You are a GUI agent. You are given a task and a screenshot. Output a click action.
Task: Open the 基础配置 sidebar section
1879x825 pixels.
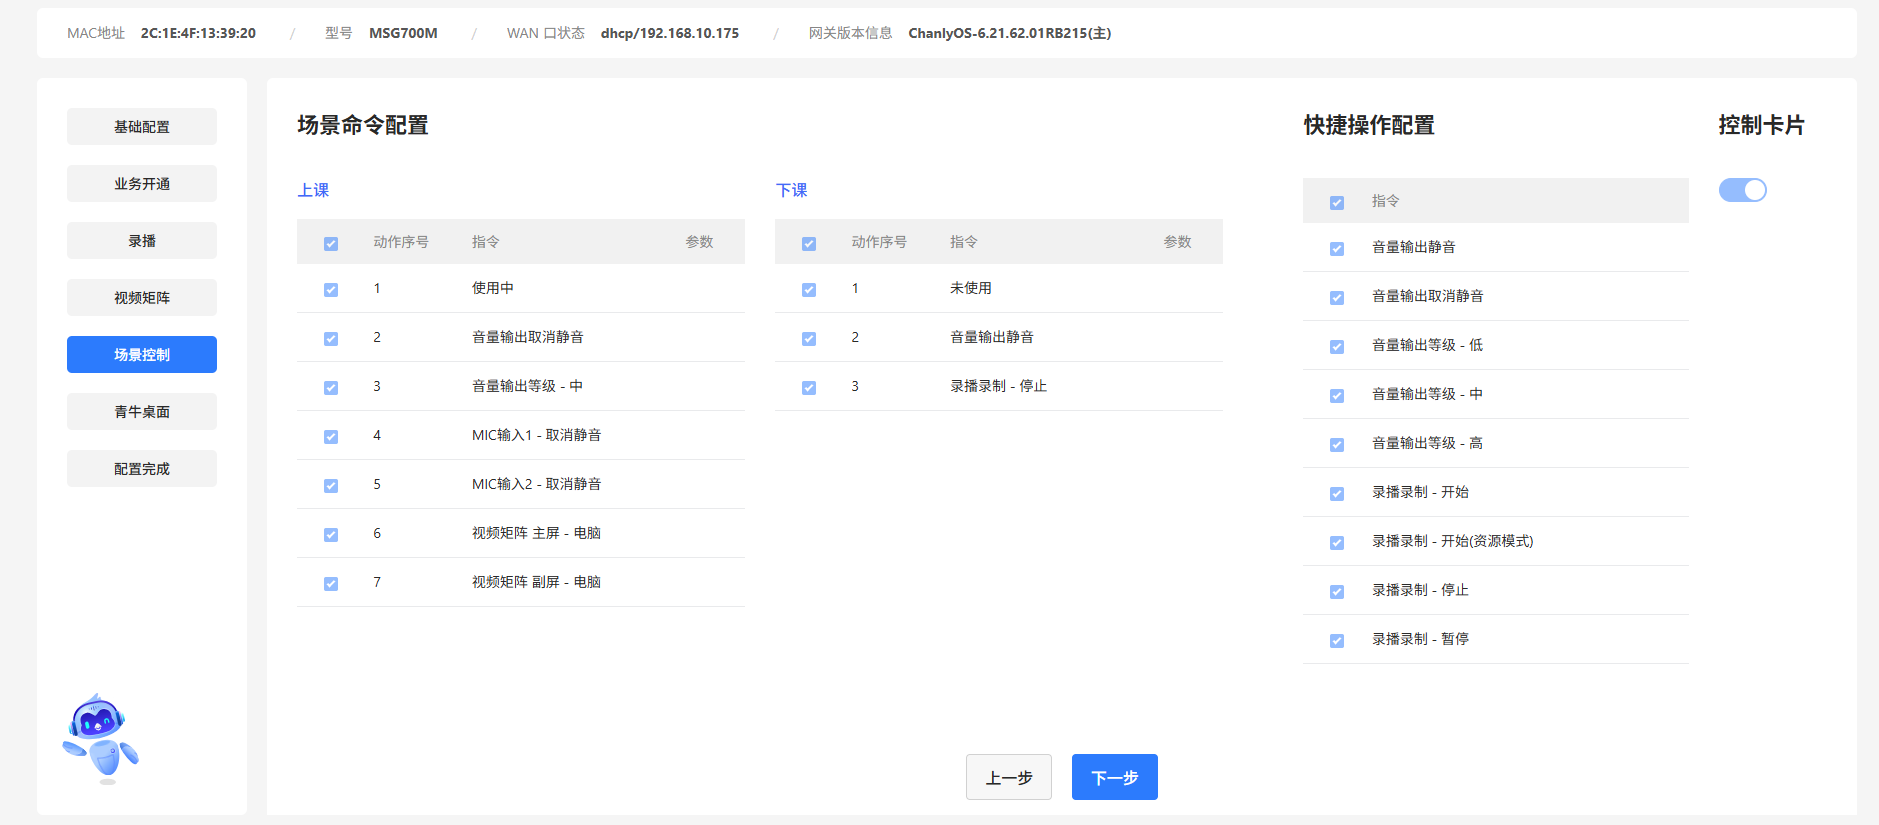[142, 127]
